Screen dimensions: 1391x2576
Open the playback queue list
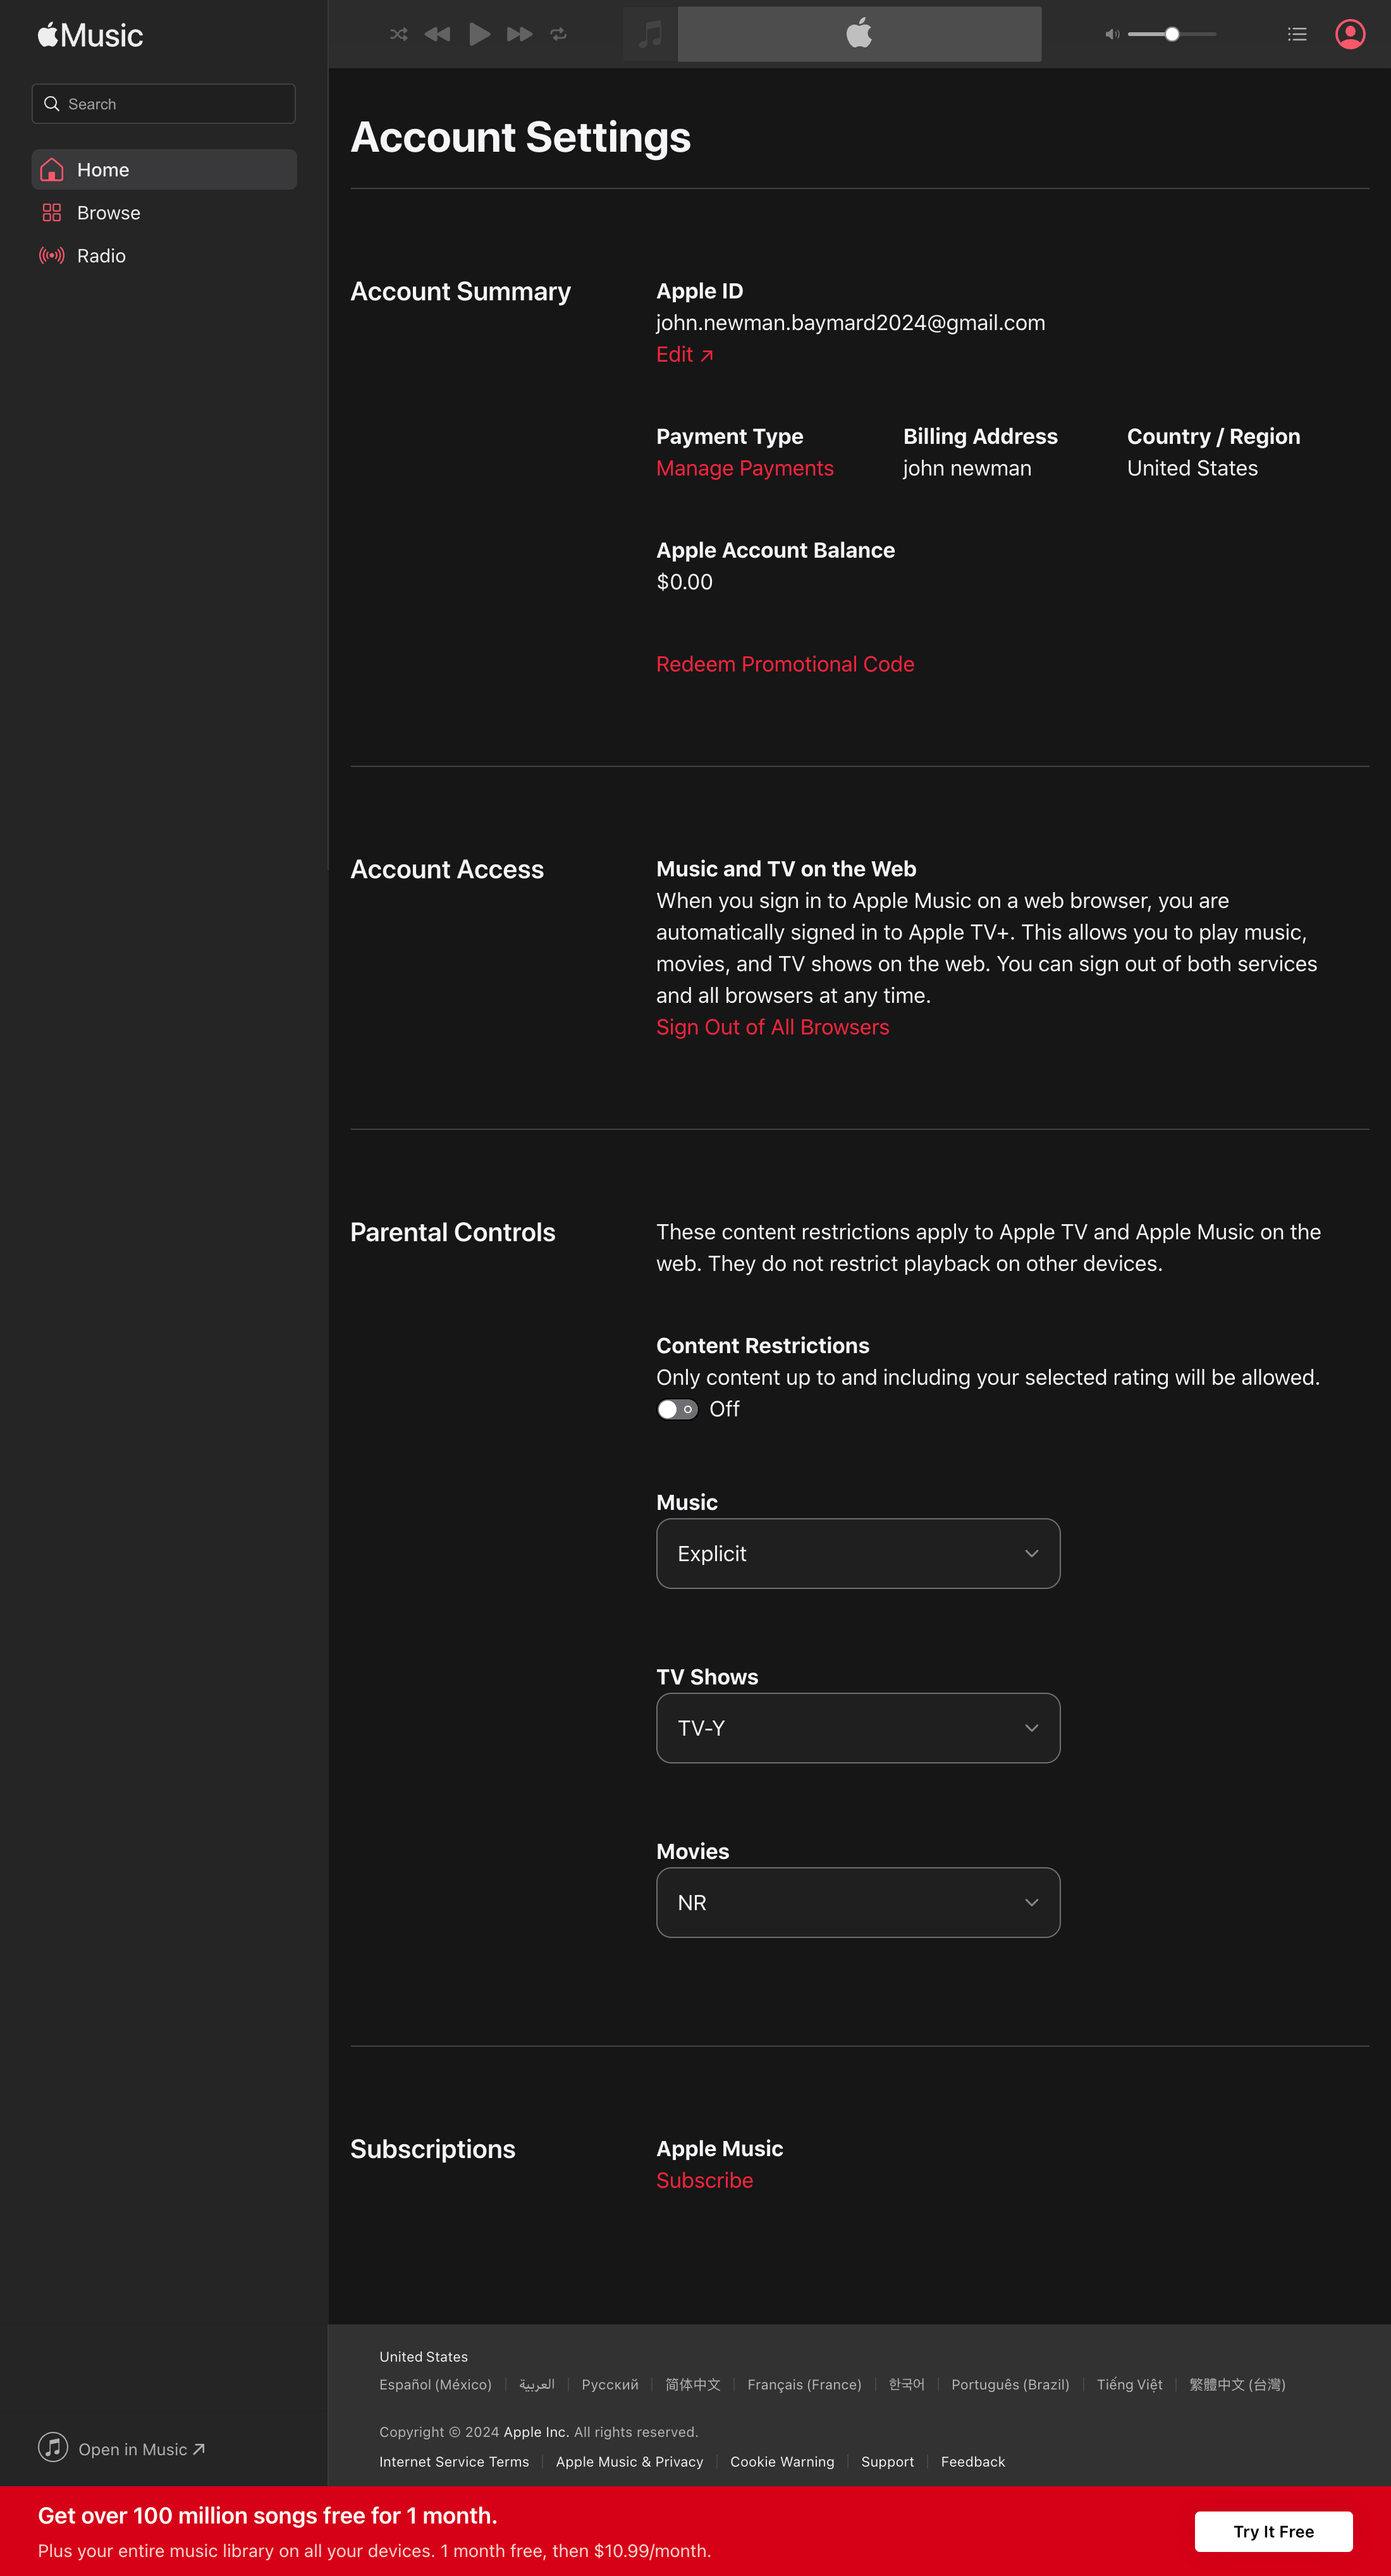[1296, 33]
